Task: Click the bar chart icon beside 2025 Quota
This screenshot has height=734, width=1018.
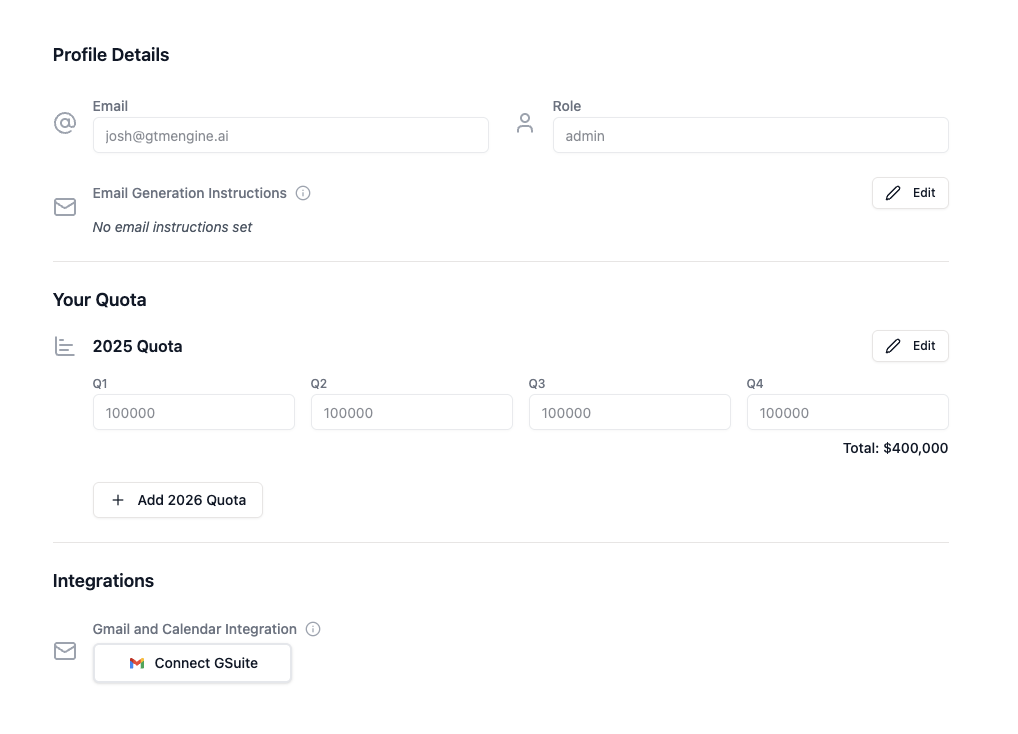Action: click(x=65, y=347)
